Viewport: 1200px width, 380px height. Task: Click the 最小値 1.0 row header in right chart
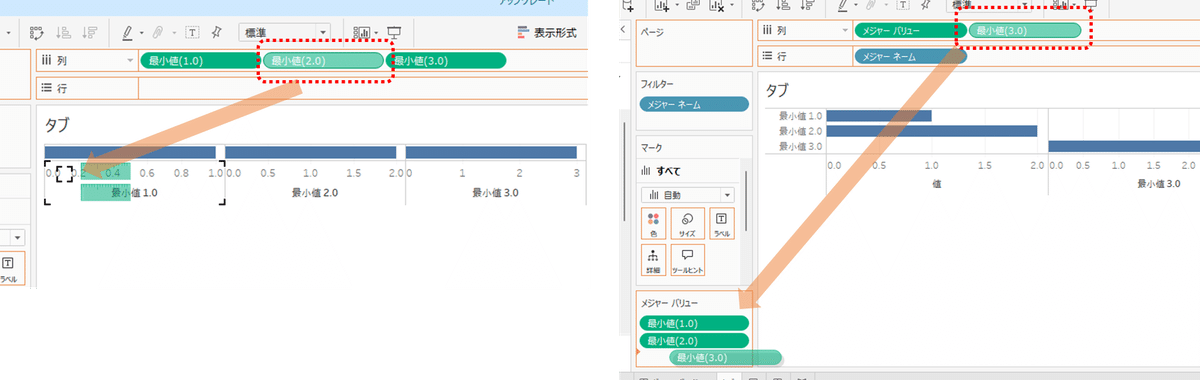(x=801, y=116)
